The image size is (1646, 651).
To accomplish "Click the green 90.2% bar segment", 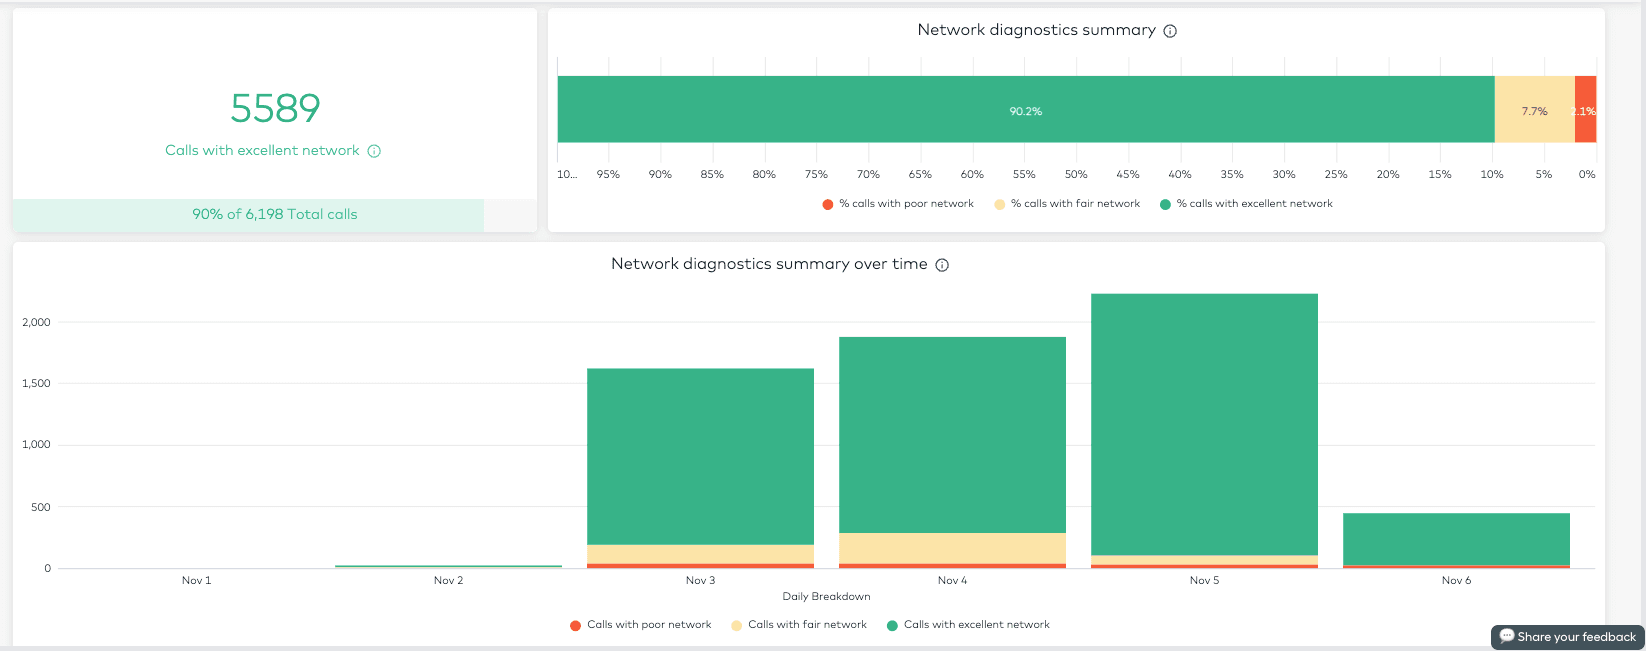I will (1025, 110).
